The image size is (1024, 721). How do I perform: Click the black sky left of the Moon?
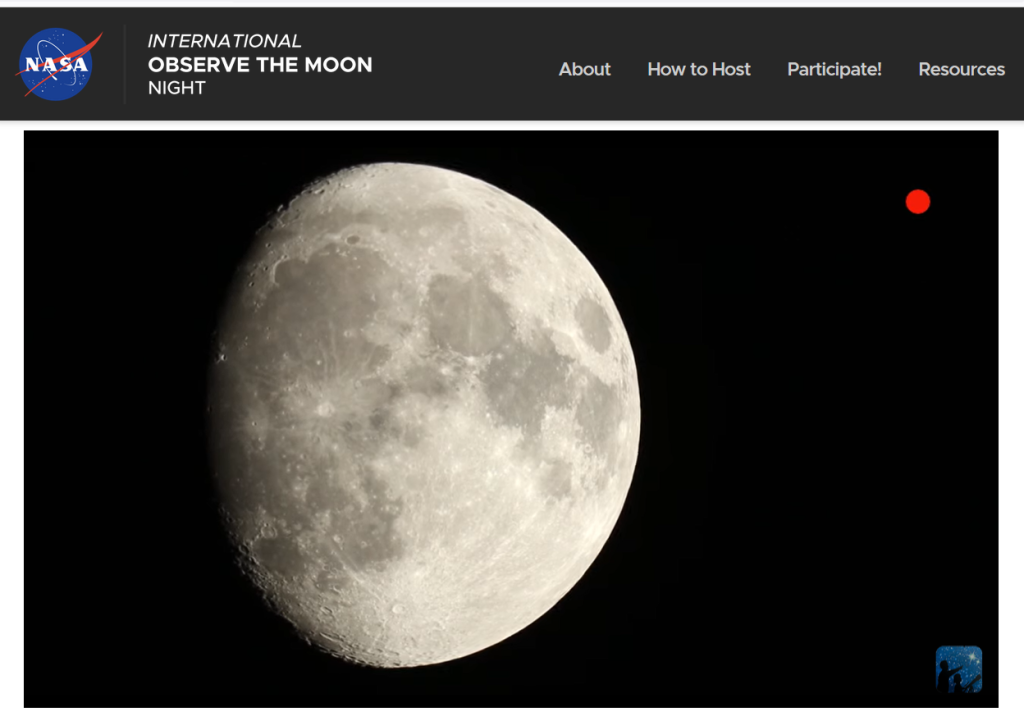point(110,420)
